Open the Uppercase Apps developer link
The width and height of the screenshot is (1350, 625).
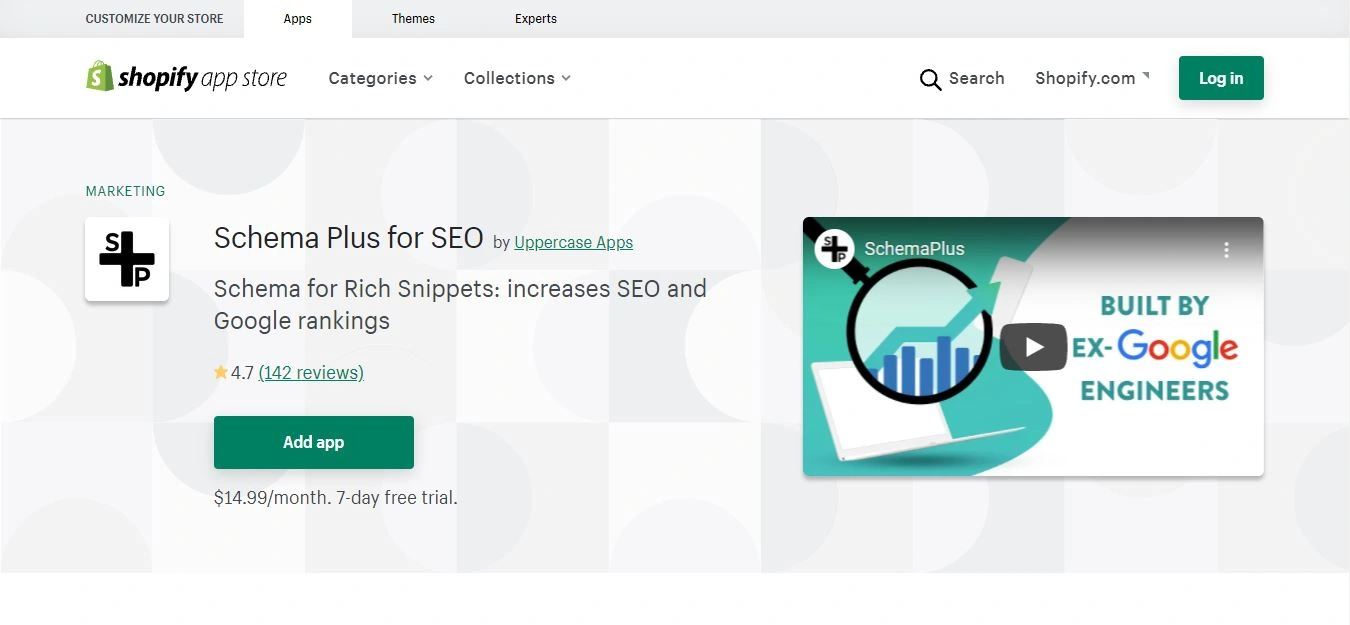click(x=573, y=242)
